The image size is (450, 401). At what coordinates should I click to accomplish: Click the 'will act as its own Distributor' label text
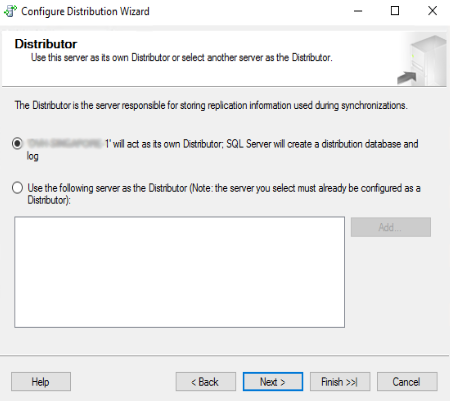(x=223, y=150)
